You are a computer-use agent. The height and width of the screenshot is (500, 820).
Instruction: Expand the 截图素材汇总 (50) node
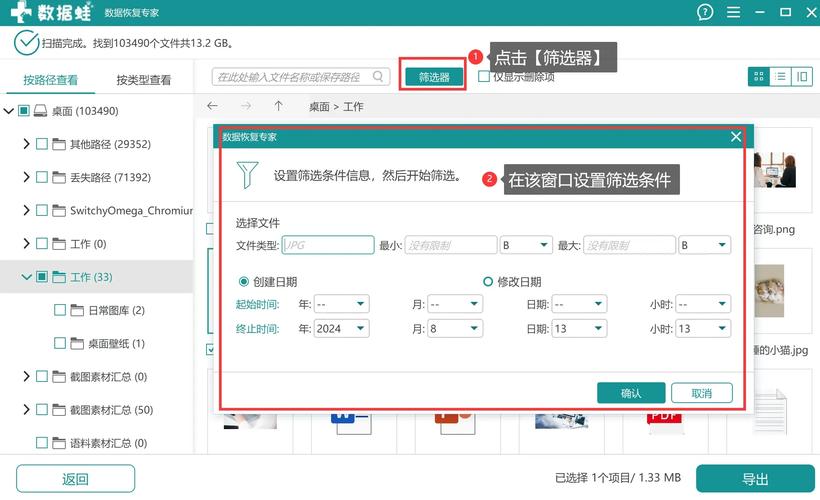[26, 410]
